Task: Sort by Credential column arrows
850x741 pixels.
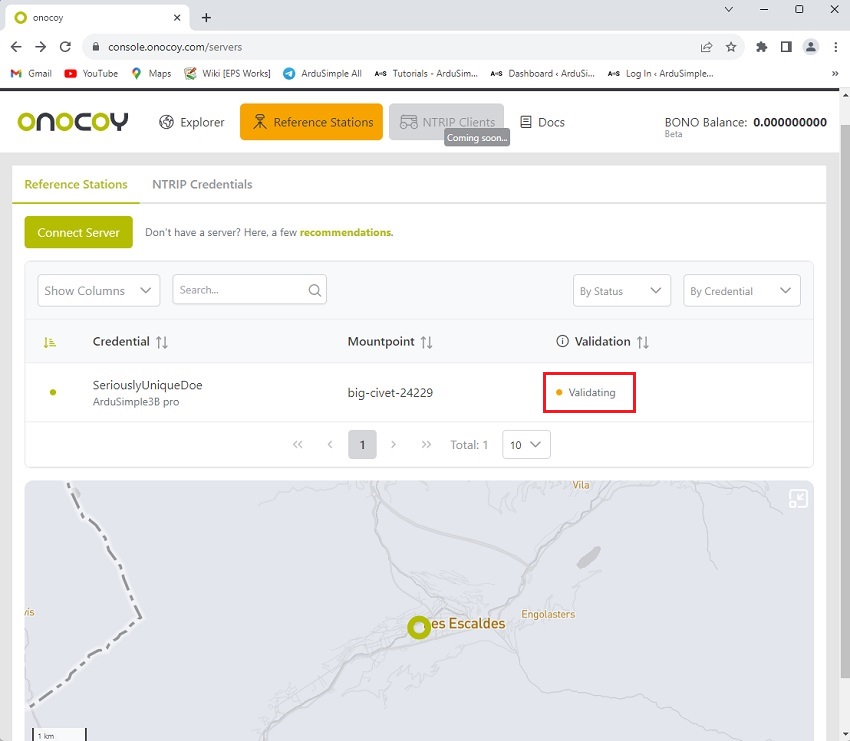Action: [x=162, y=342]
